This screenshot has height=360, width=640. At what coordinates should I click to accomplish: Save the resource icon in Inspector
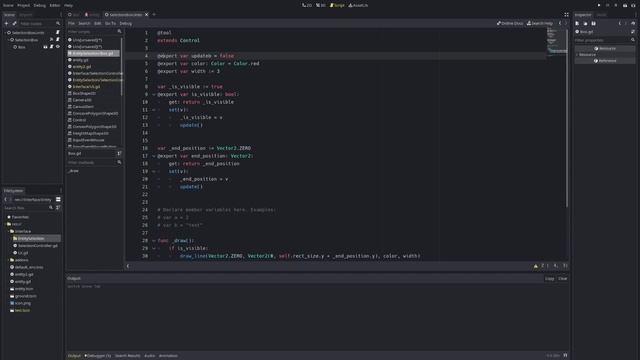point(593,24)
